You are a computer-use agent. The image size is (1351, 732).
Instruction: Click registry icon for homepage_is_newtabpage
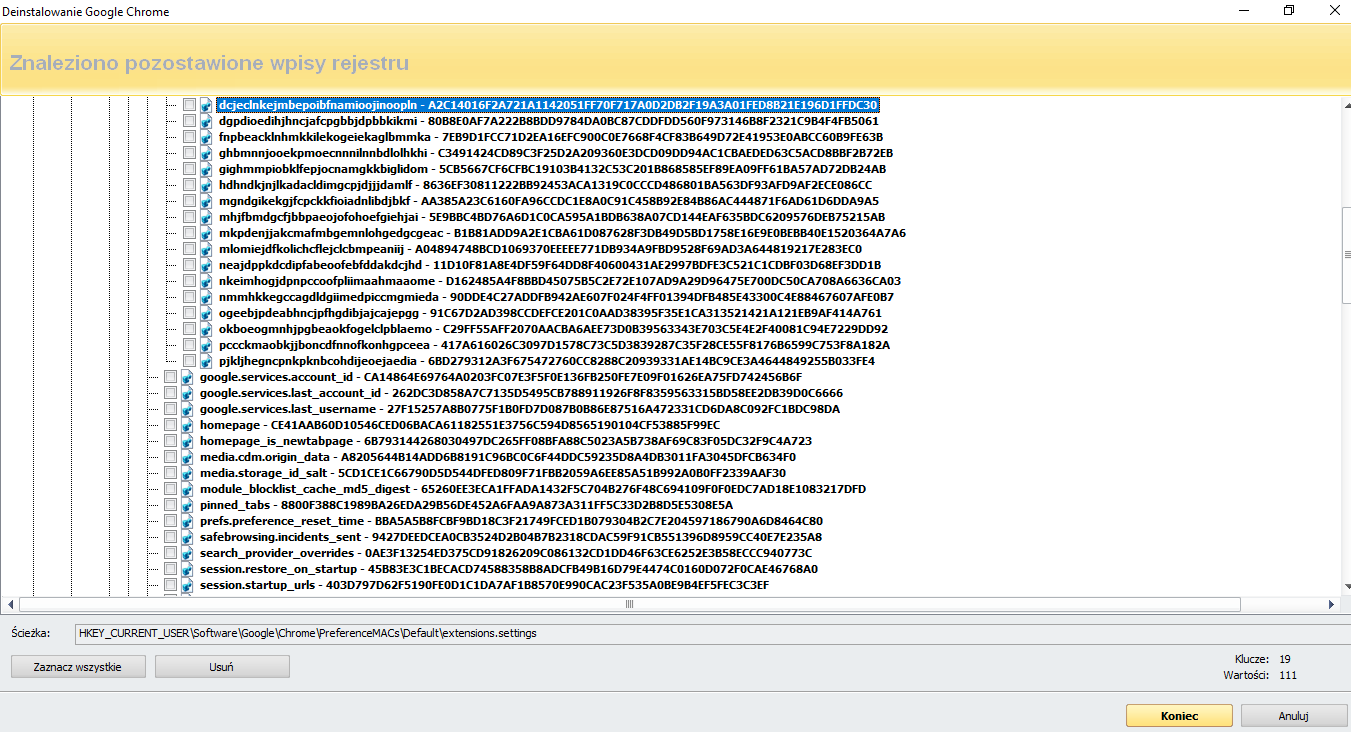pyautogui.click(x=187, y=441)
